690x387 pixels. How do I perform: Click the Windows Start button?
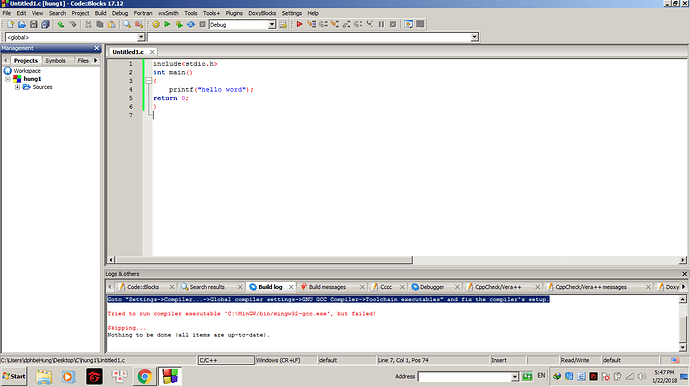14,376
